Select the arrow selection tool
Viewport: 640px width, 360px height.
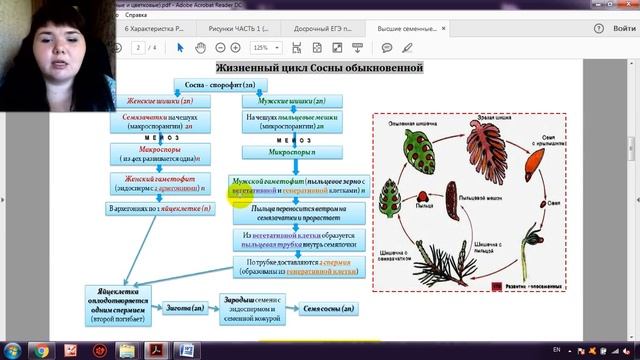pyautogui.click(x=180, y=48)
